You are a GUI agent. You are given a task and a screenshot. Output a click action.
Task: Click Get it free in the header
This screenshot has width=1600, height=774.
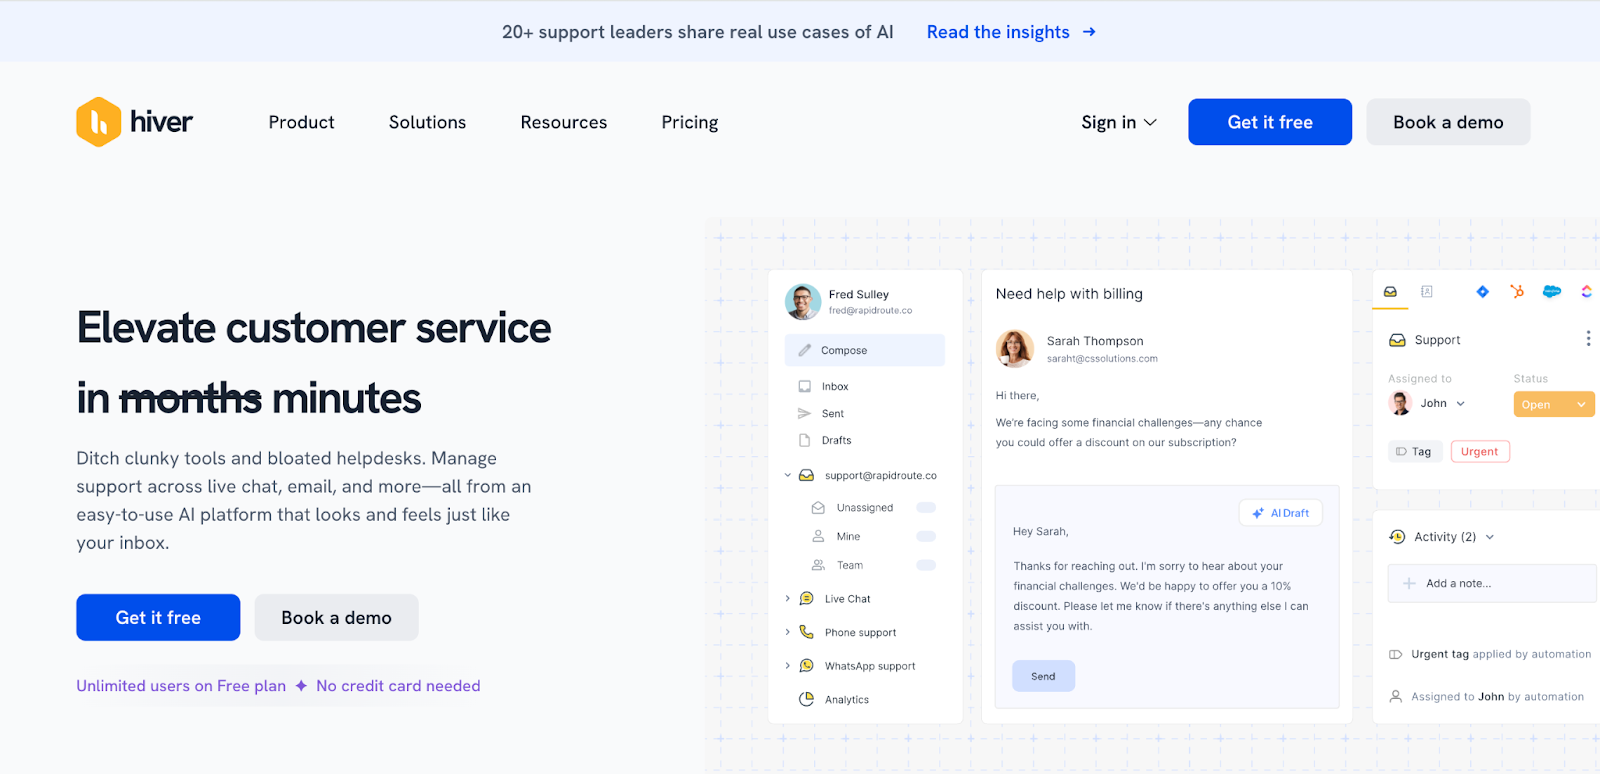[x=1270, y=122]
